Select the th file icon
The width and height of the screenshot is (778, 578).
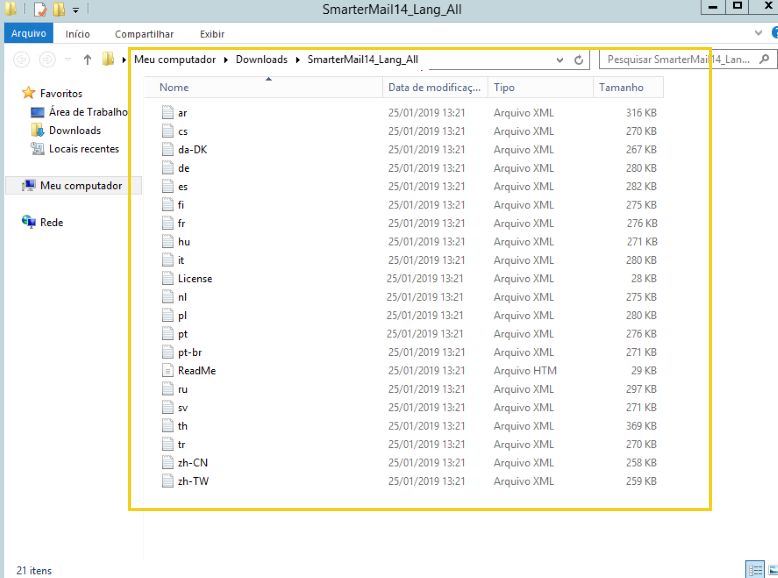tap(168, 426)
